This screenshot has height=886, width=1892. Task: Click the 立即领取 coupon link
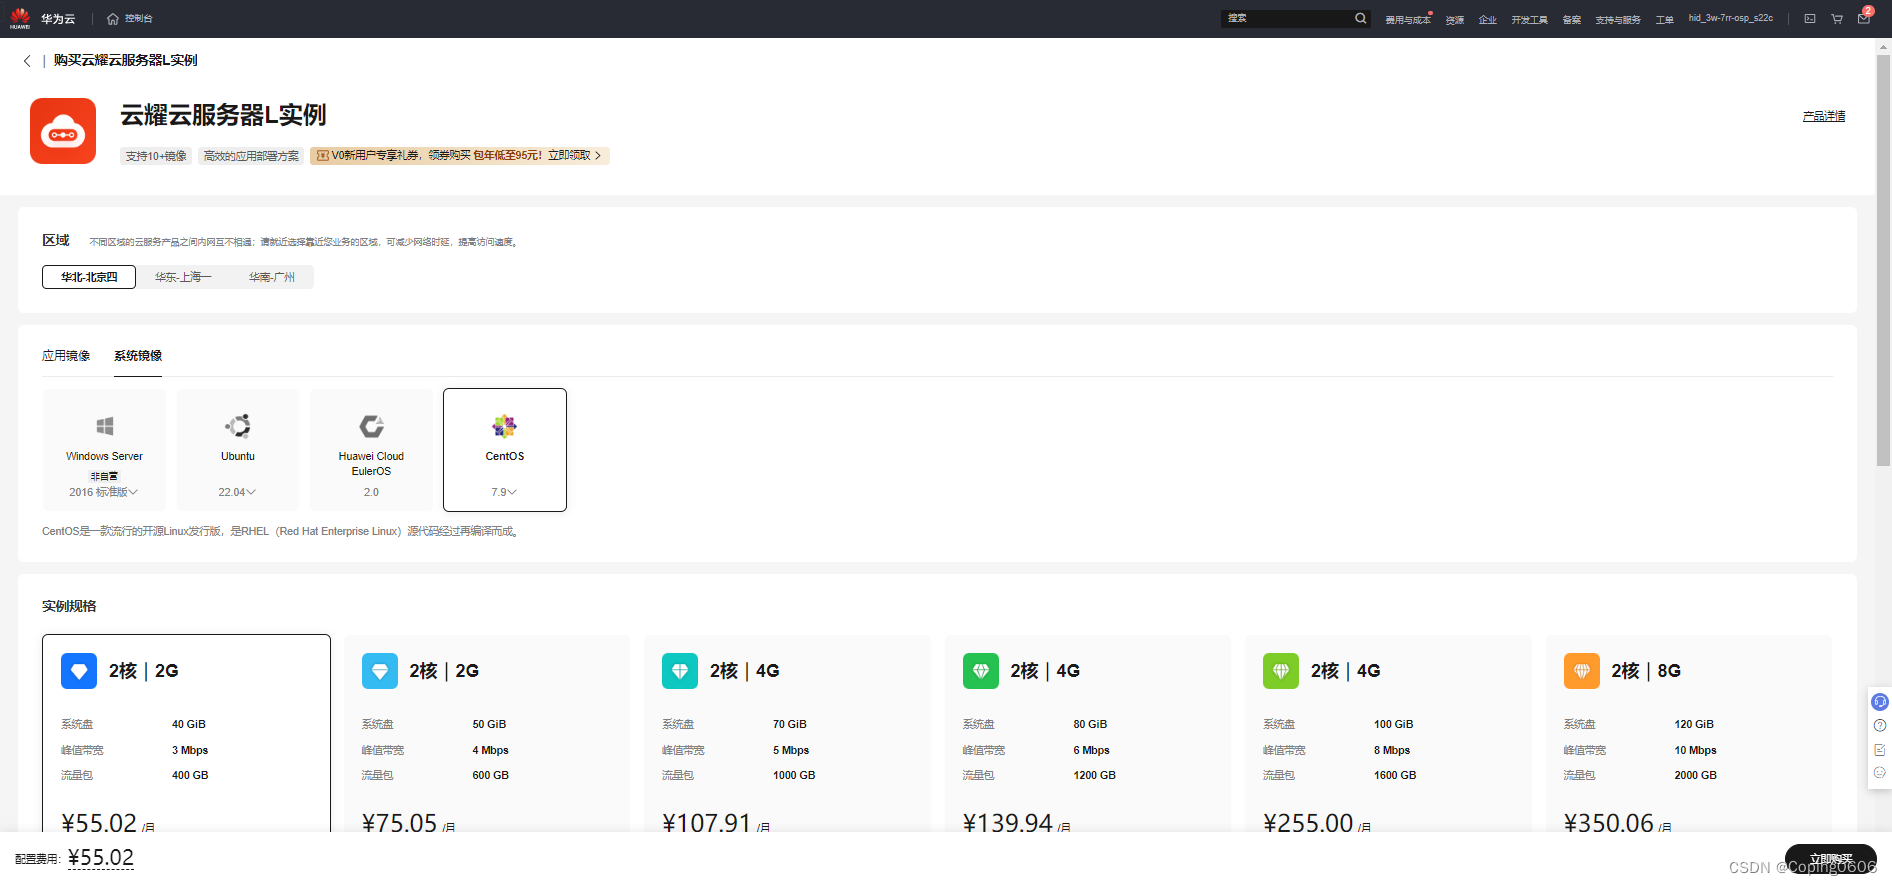pyautogui.click(x=574, y=156)
